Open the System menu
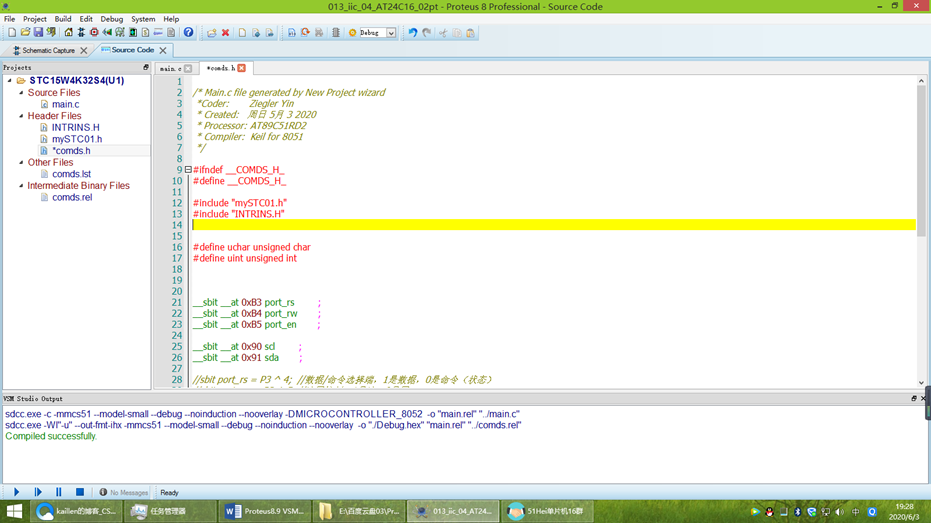The width and height of the screenshot is (931, 524). click(x=143, y=19)
